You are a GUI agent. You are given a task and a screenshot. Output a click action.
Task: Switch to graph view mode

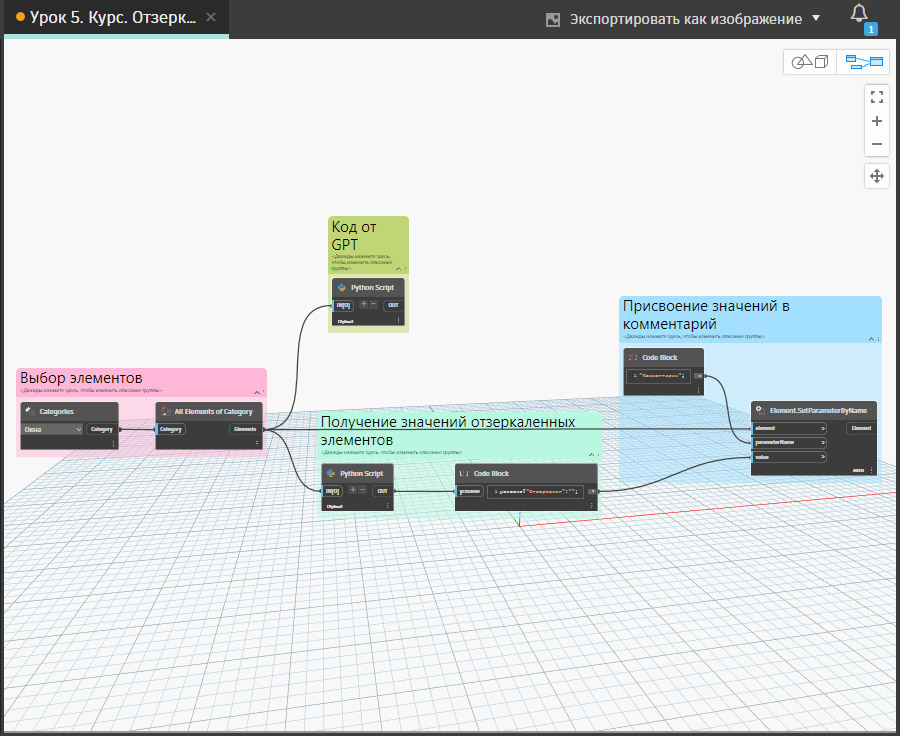[864, 62]
